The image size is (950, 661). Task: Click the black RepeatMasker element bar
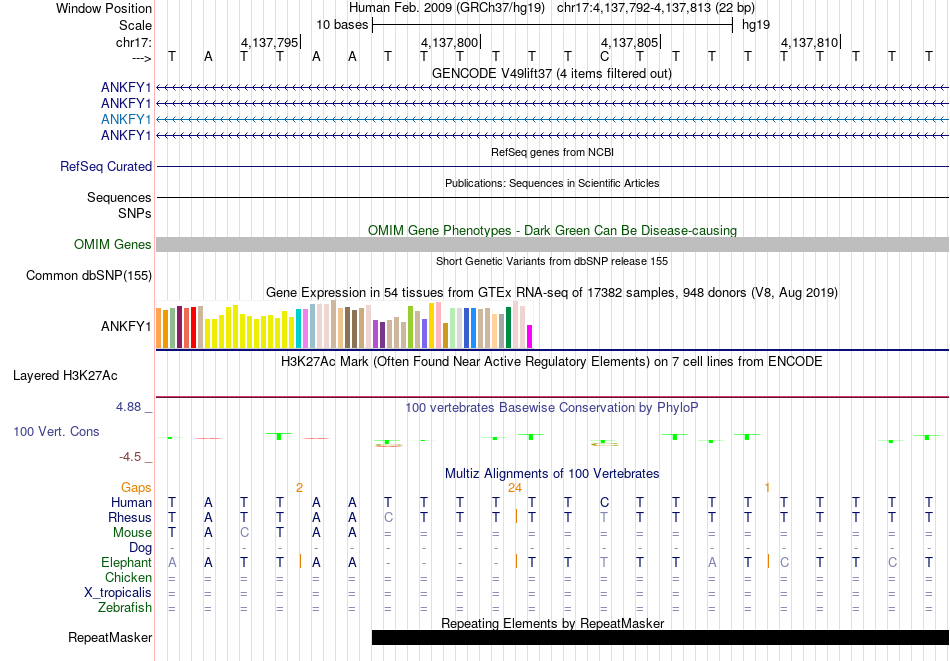click(660, 637)
